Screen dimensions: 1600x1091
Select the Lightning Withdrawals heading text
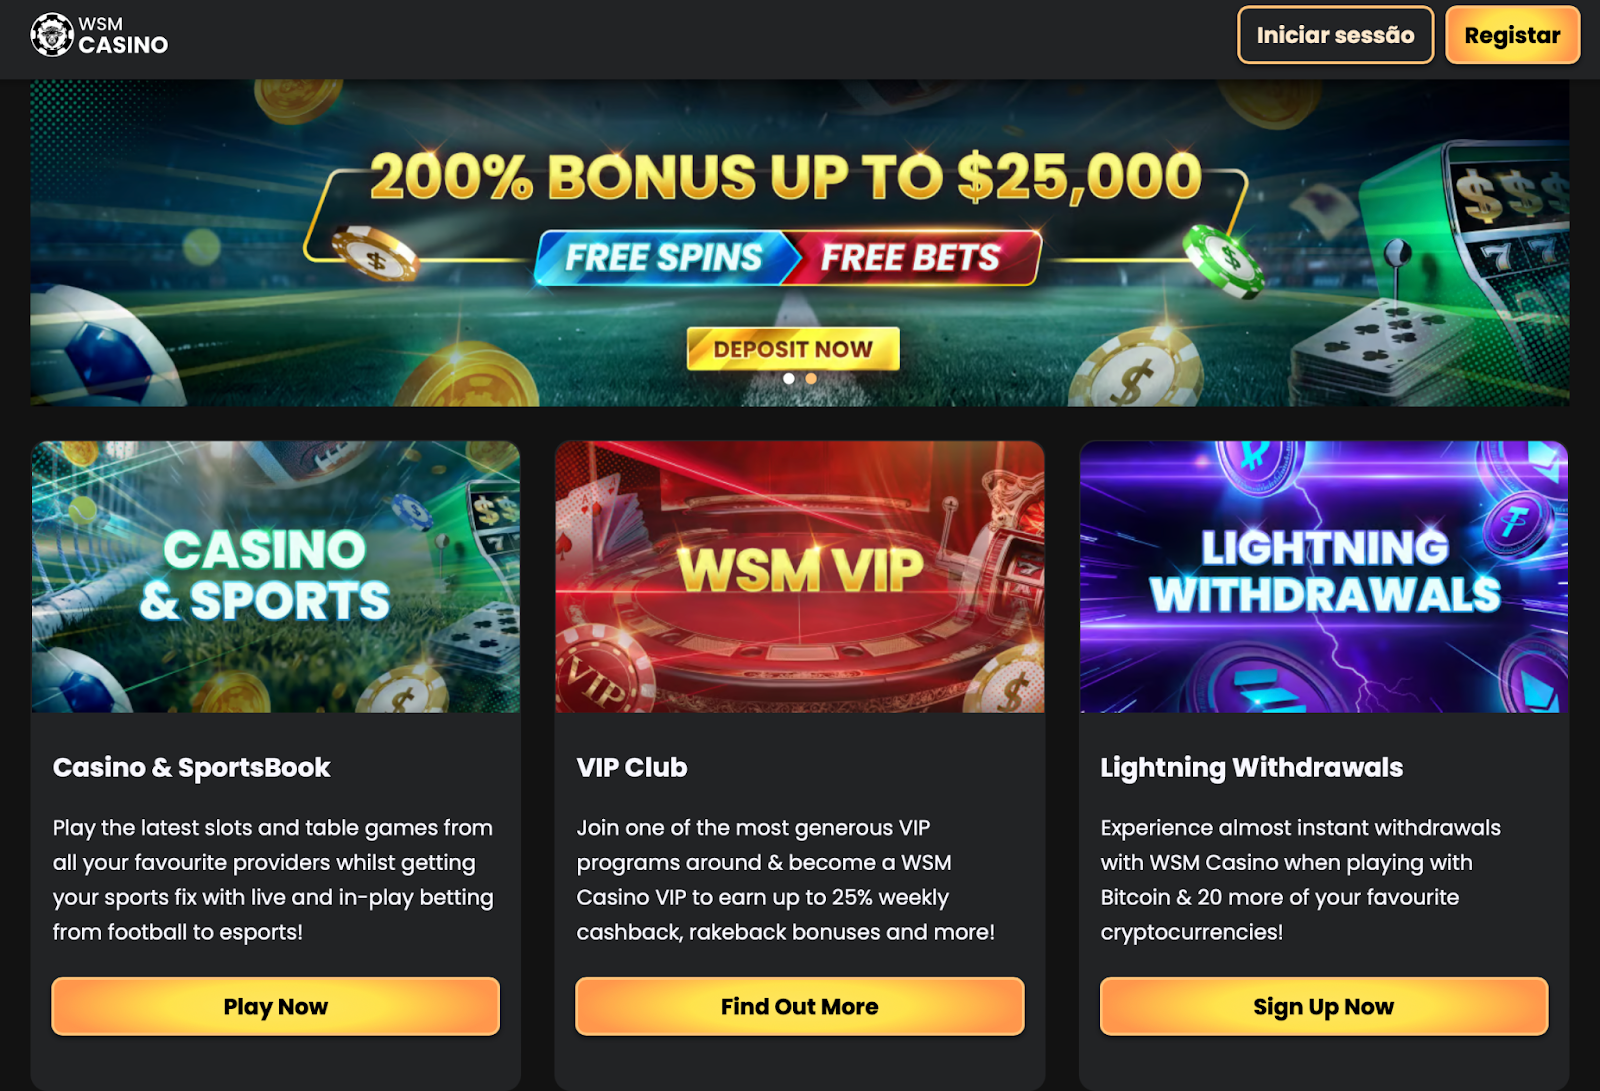(x=1252, y=768)
